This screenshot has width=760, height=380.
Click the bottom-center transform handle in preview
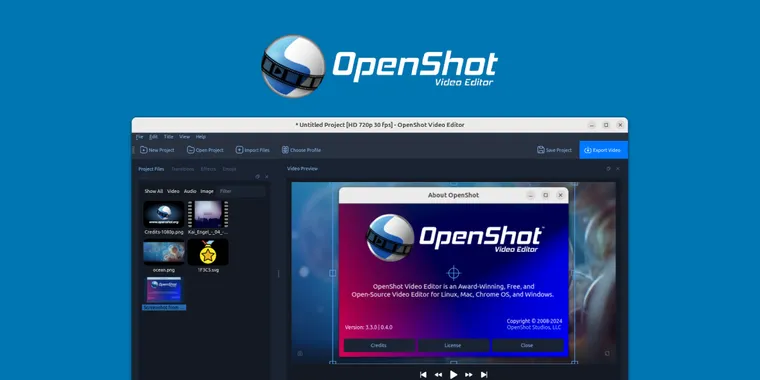click(x=453, y=362)
